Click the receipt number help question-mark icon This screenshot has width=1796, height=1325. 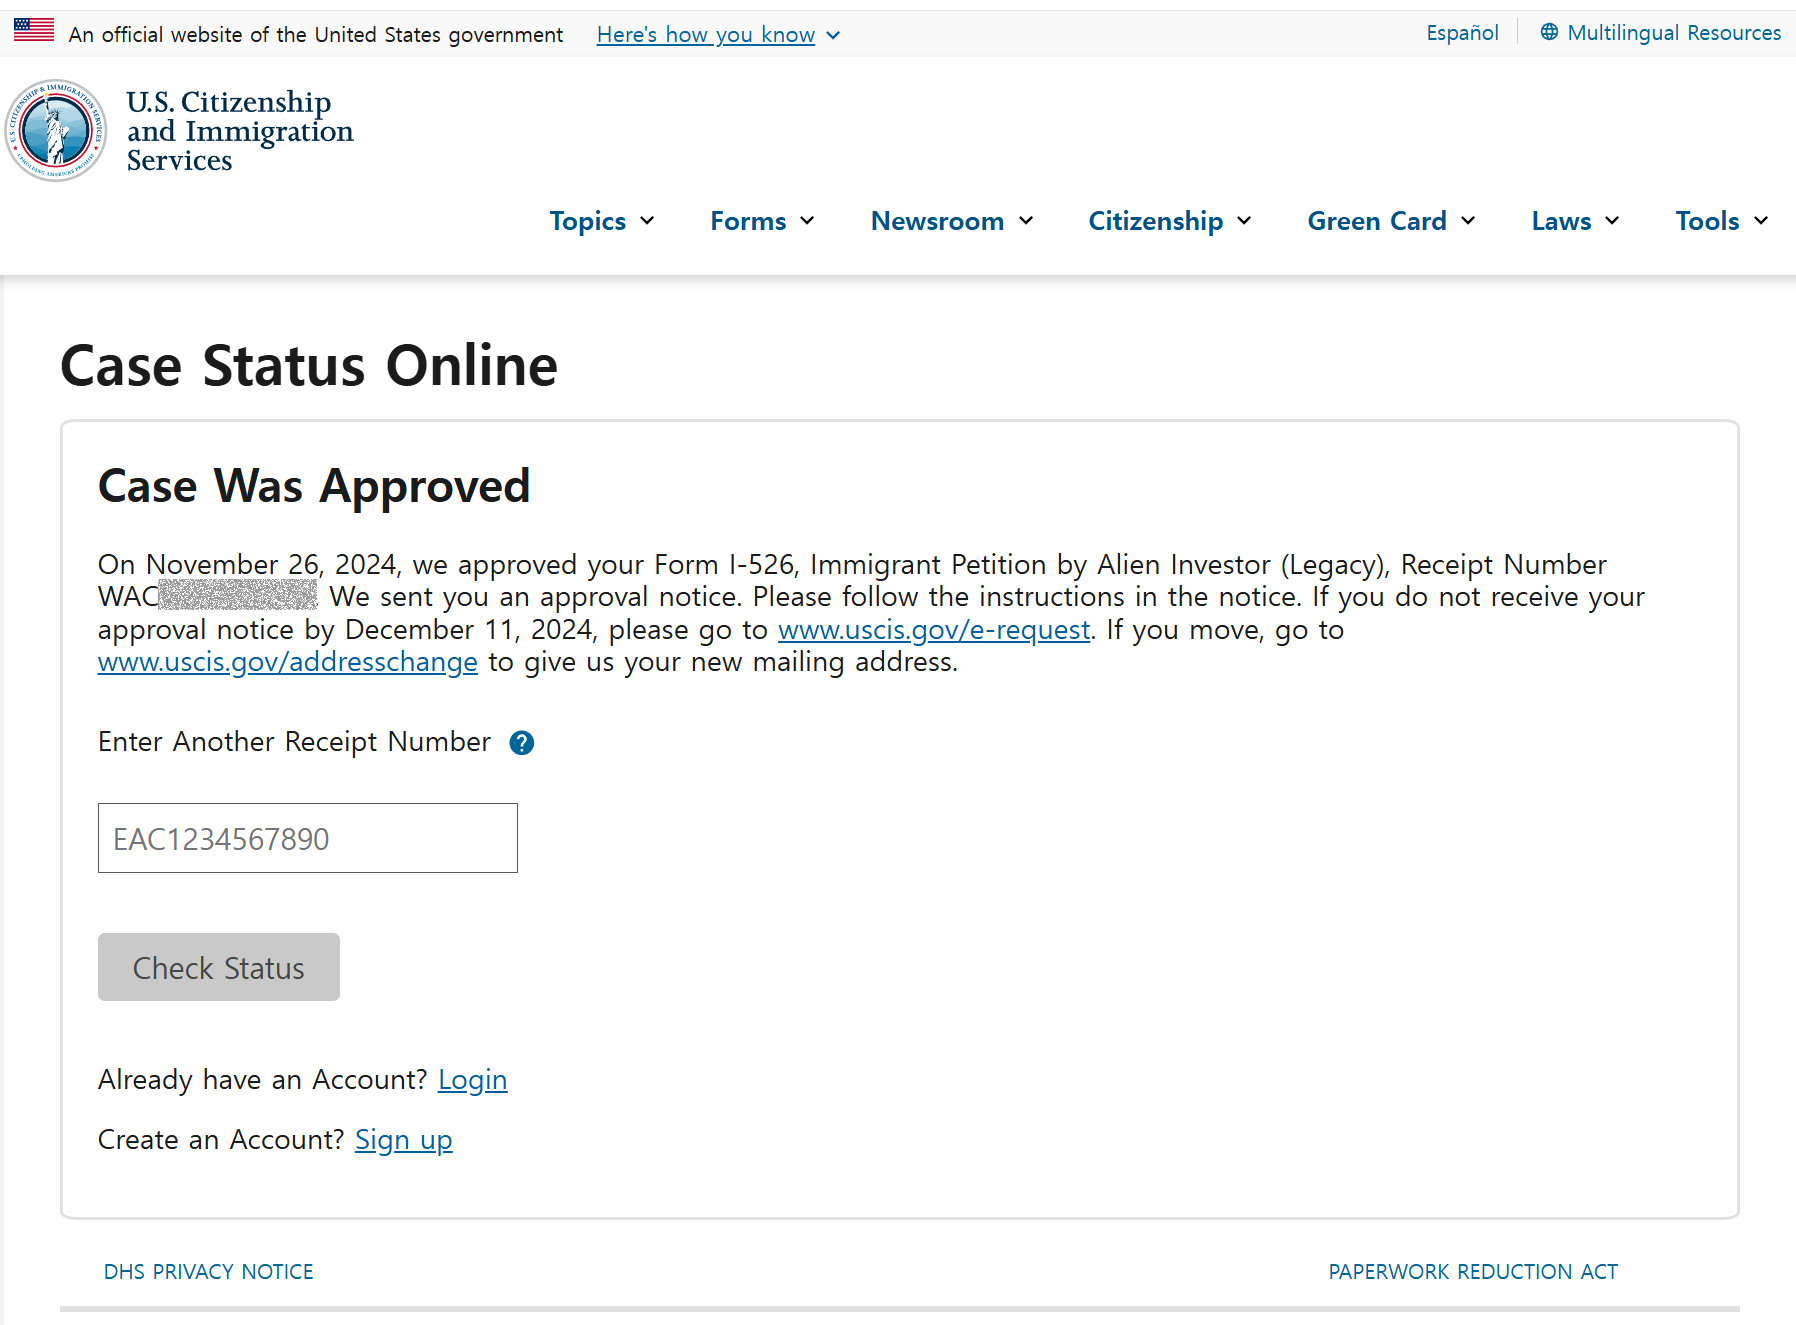tap(521, 743)
